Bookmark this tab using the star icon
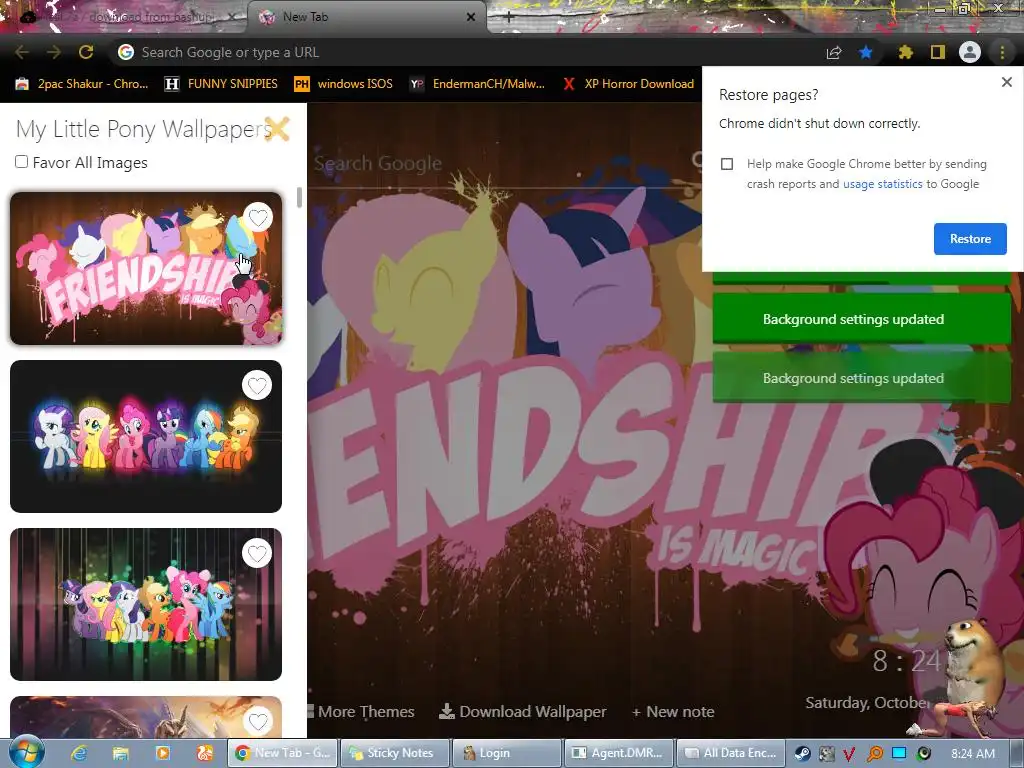 [866, 52]
